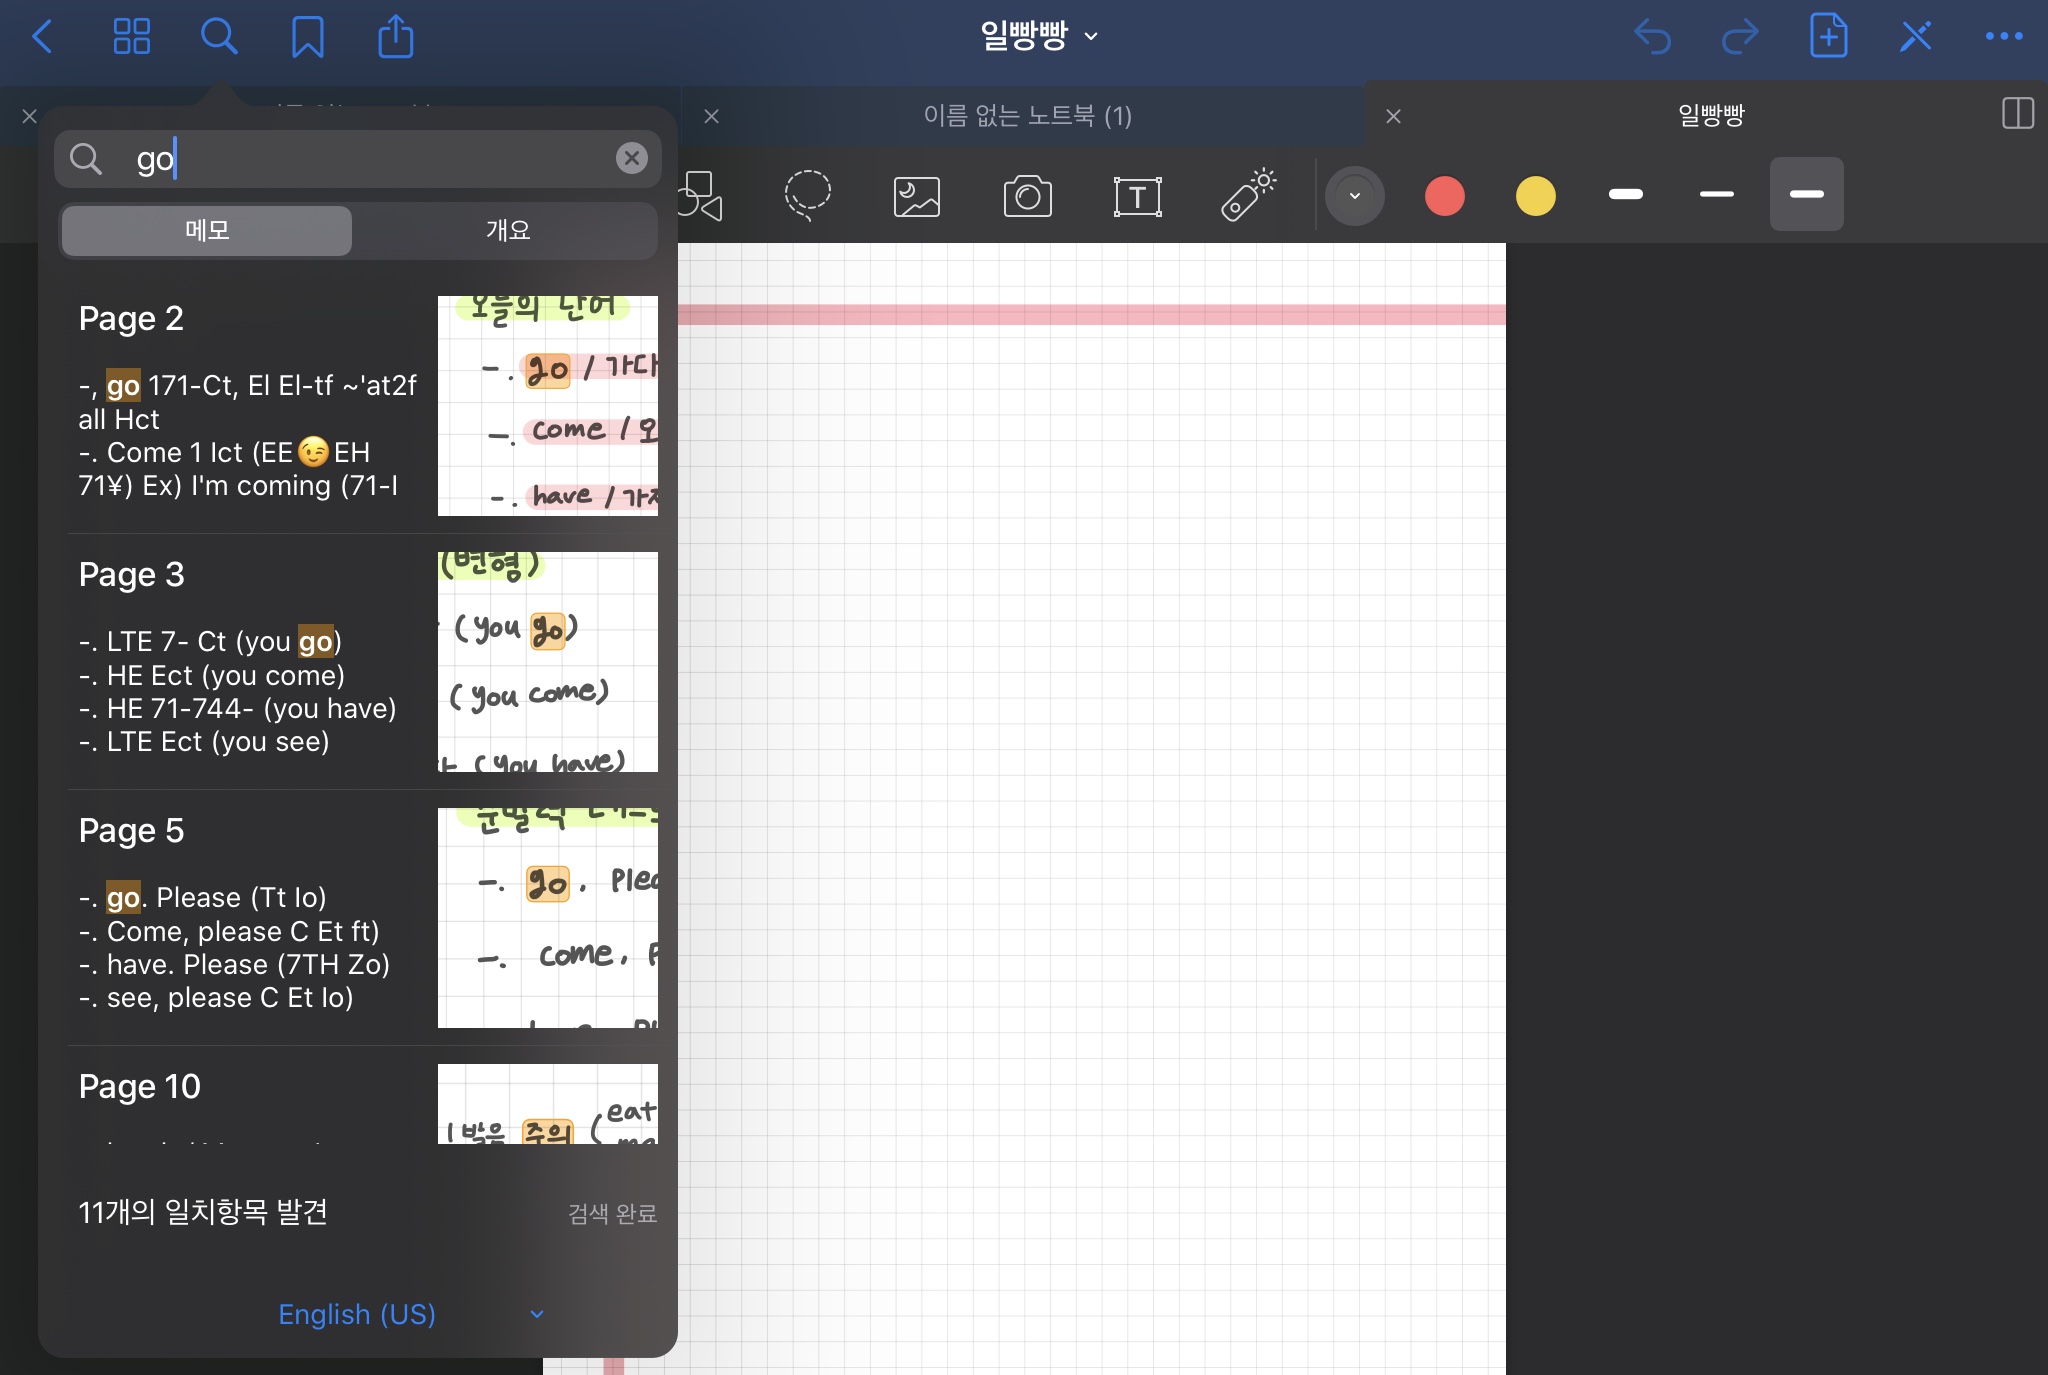The height and width of the screenshot is (1375, 2048).
Task: Bookmark the current page
Action: 307,37
